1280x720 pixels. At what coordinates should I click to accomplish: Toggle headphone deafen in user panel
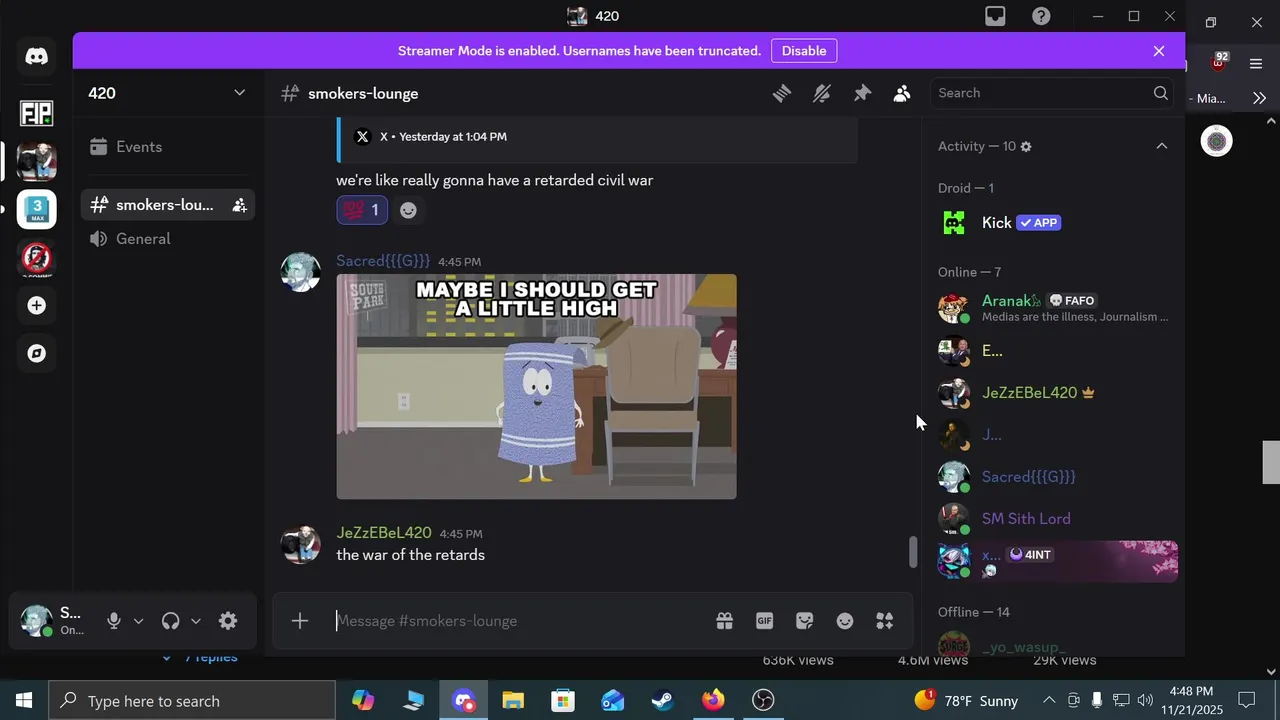(171, 621)
